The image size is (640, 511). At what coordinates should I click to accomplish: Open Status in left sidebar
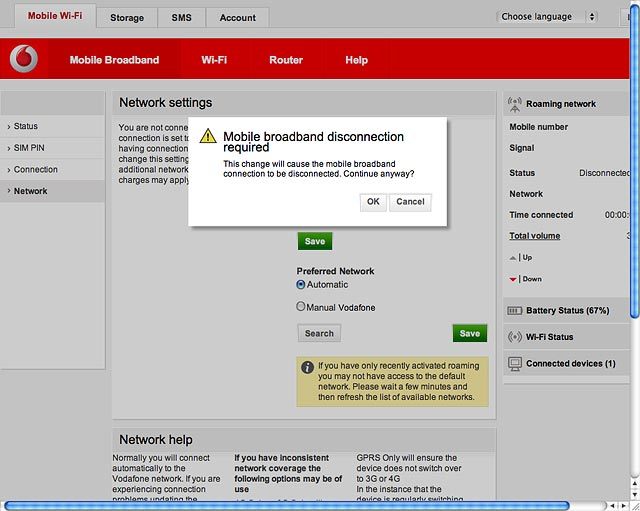click(52, 126)
